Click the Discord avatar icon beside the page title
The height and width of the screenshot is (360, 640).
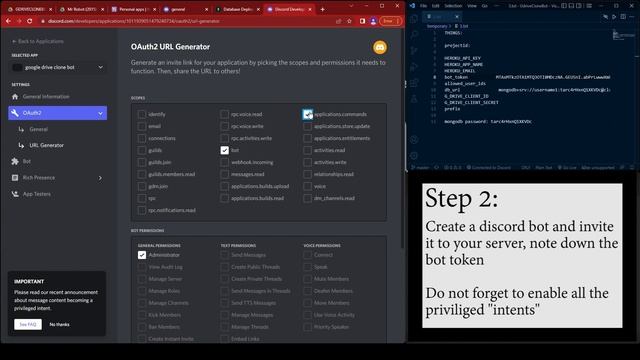click(x=380, y=47)
